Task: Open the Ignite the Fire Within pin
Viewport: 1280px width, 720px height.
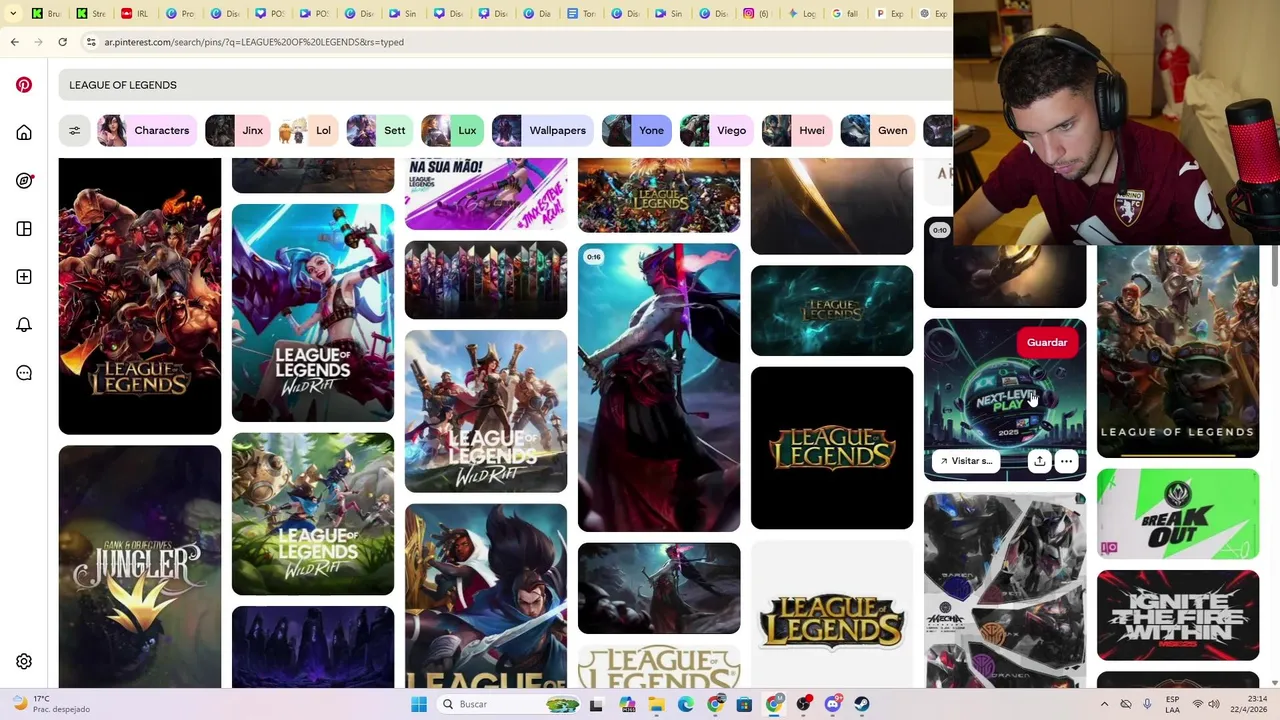Action: pyautogui.click(x=1178, y=616)
